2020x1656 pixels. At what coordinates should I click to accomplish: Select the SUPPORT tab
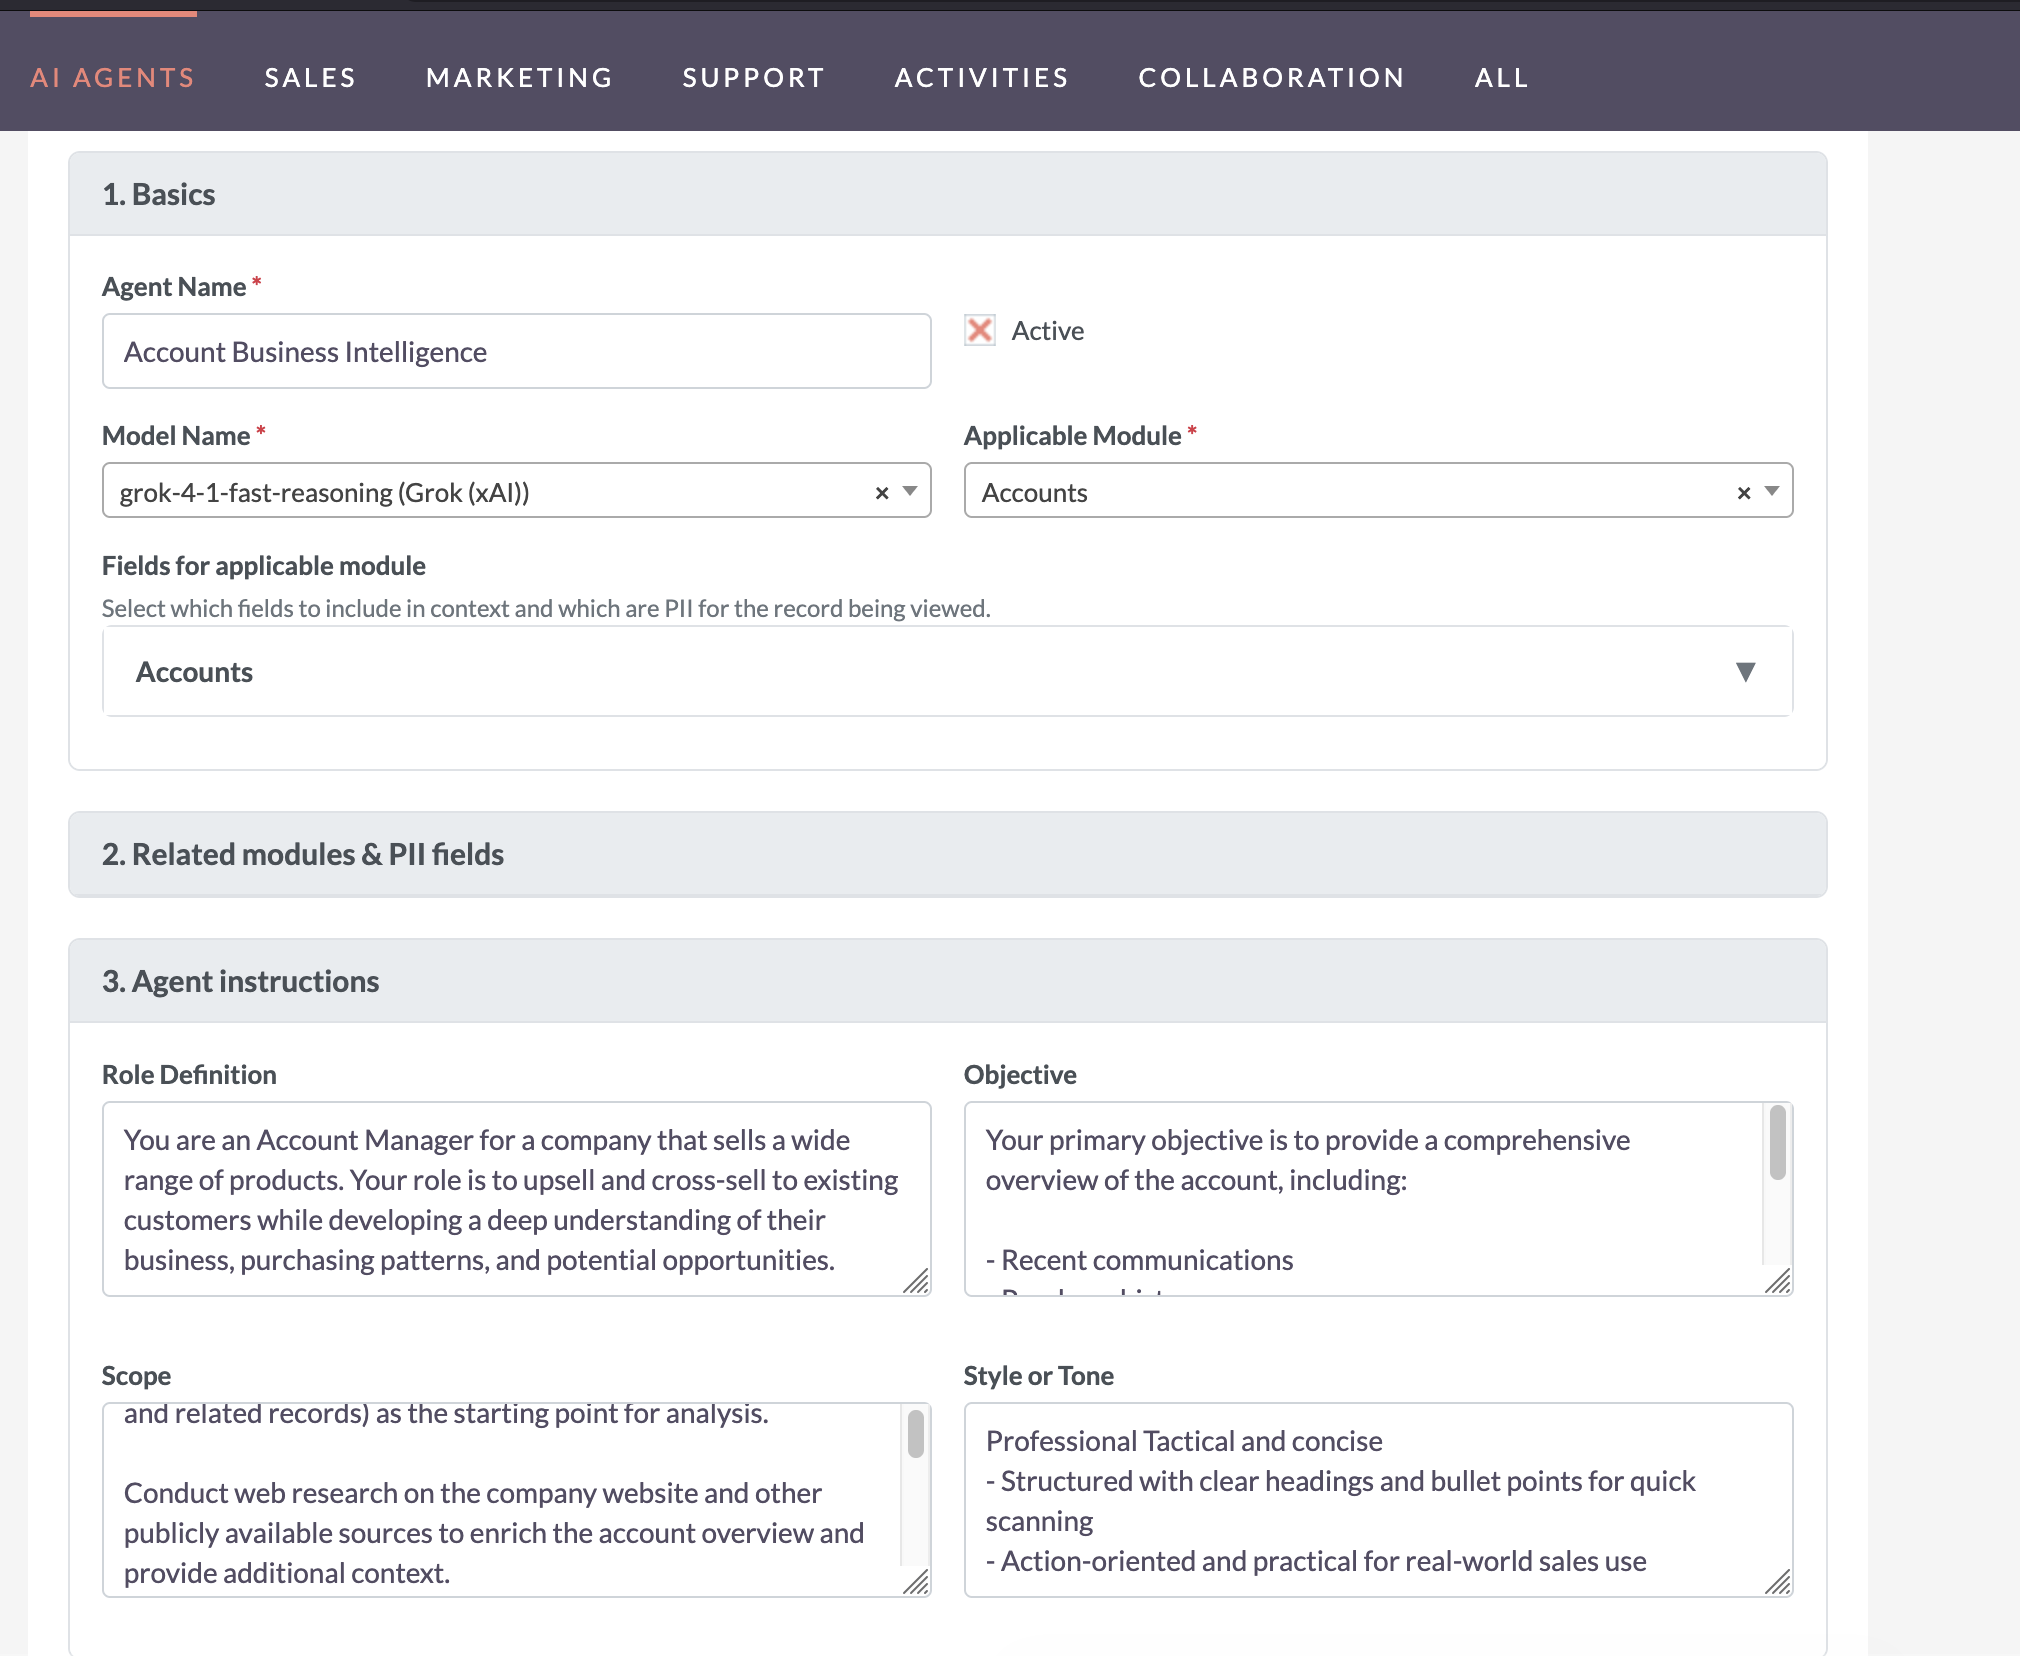pyautogui.click(x=753, y=77)
